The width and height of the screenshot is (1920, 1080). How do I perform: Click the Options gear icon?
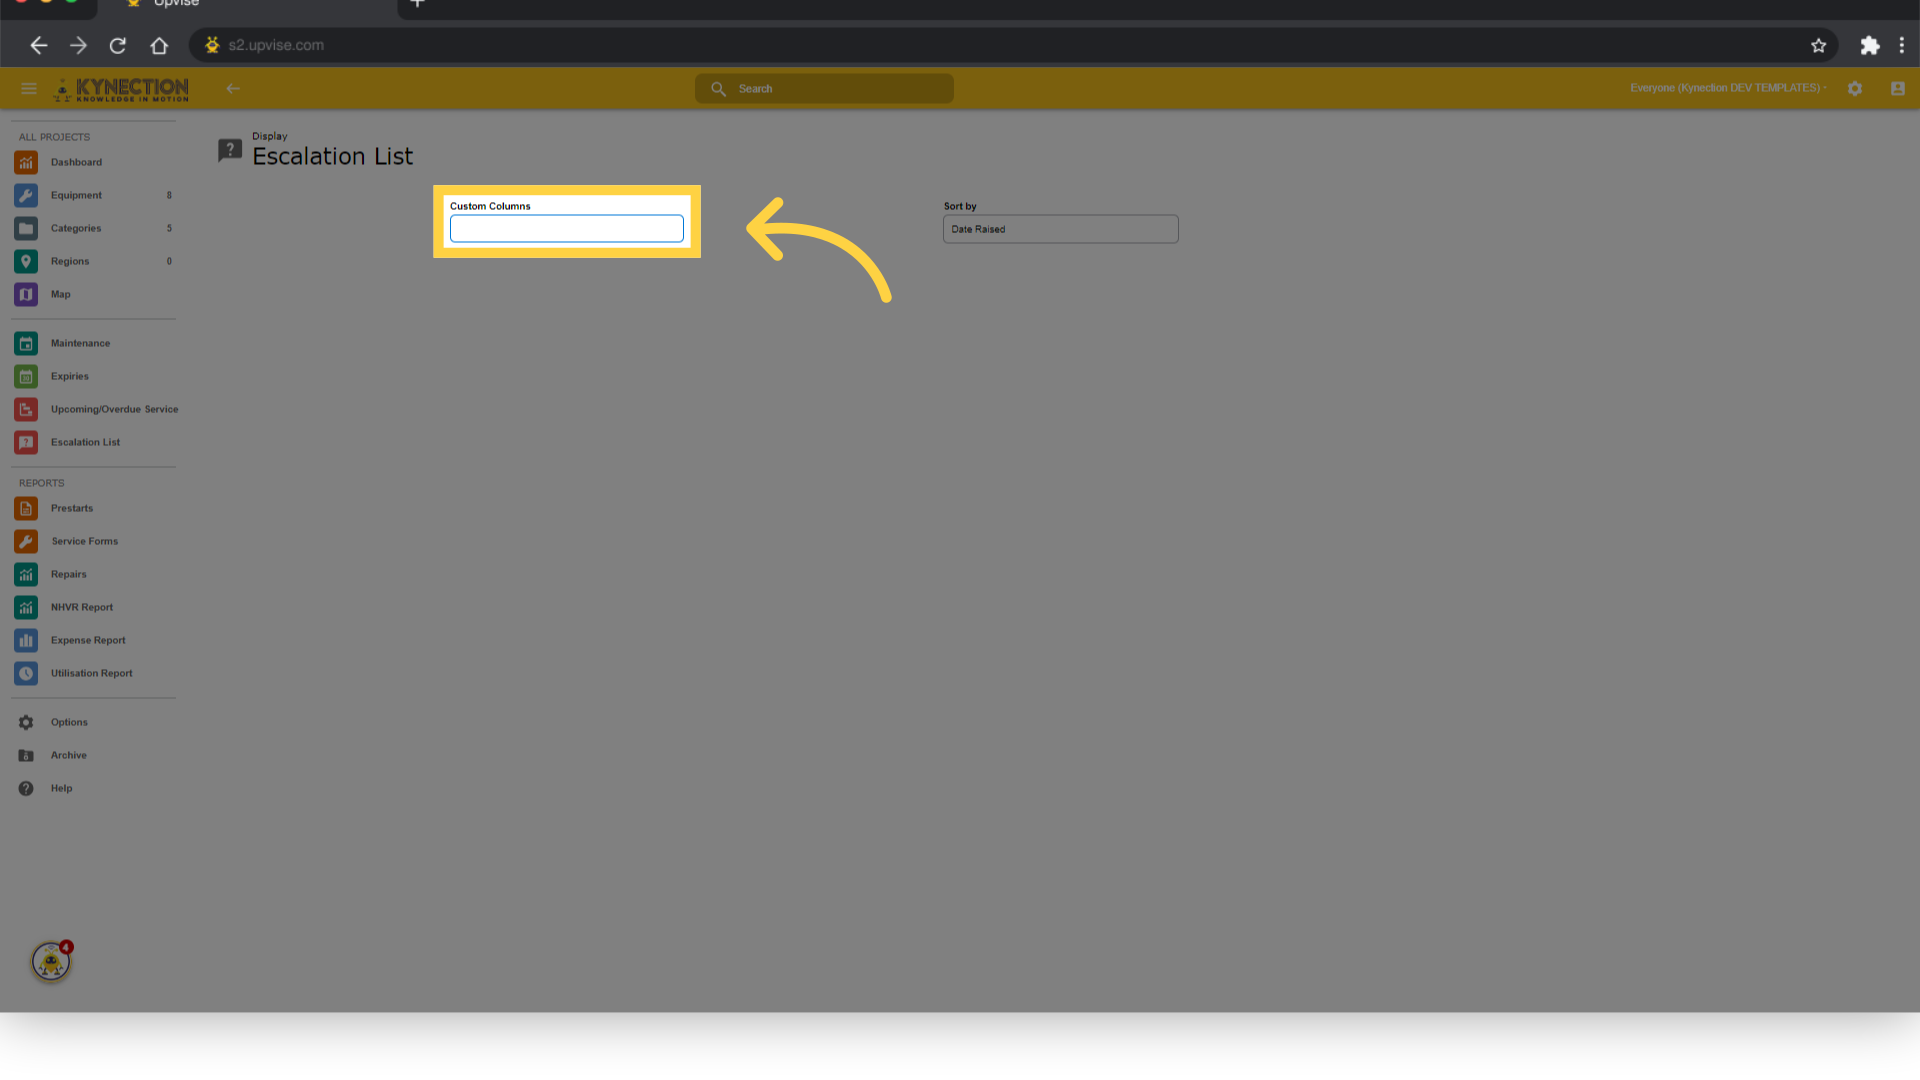point(26,722)
